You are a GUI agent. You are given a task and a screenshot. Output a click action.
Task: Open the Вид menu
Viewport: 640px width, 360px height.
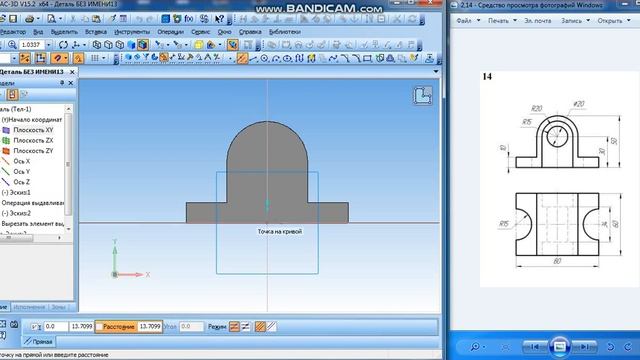coord(38,32)
